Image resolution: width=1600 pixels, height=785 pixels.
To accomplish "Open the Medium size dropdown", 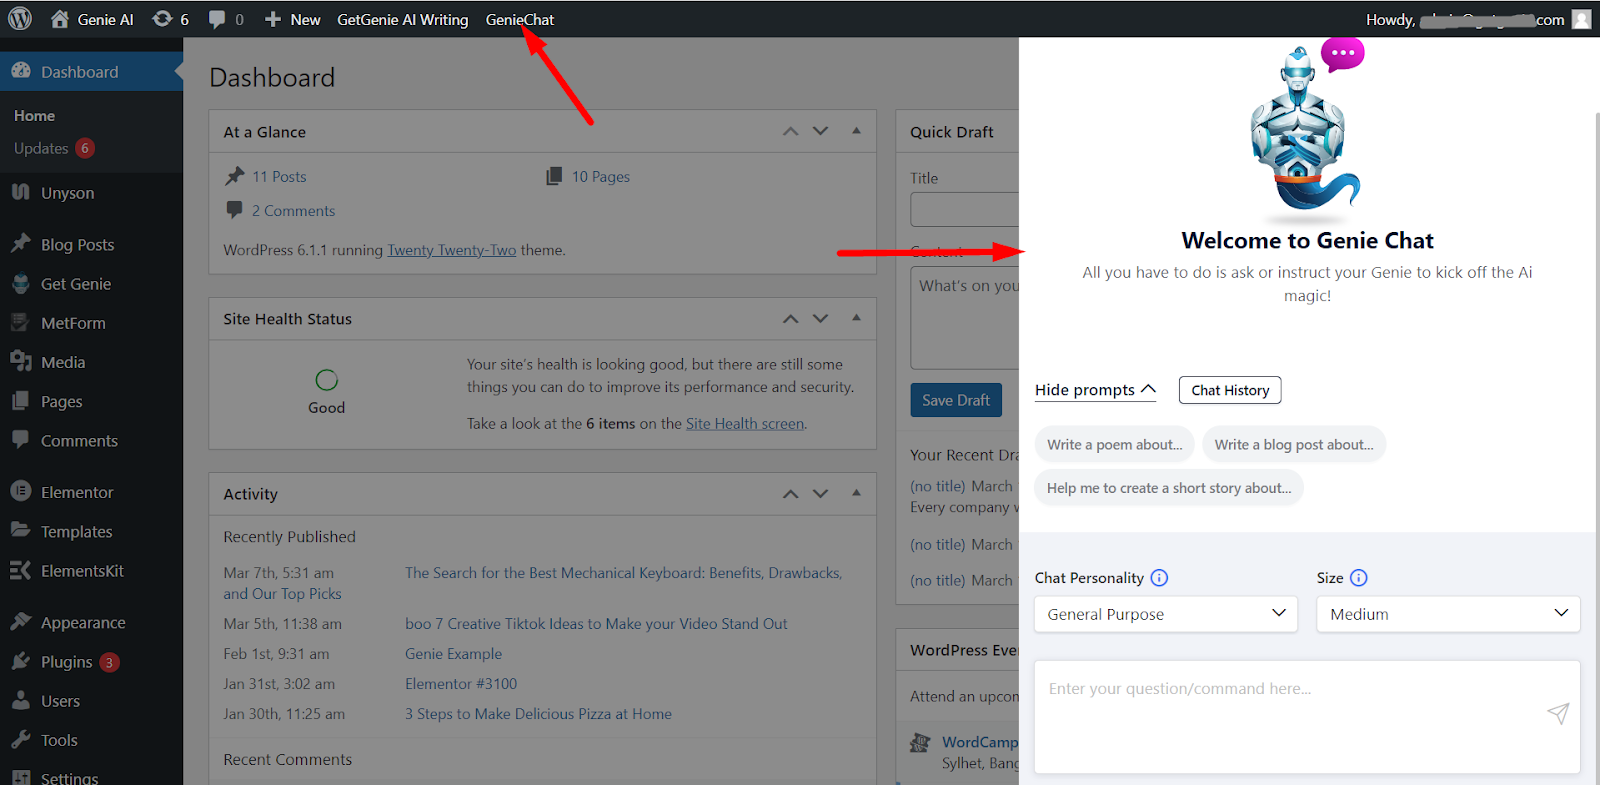I will [x=1448, y=614].
